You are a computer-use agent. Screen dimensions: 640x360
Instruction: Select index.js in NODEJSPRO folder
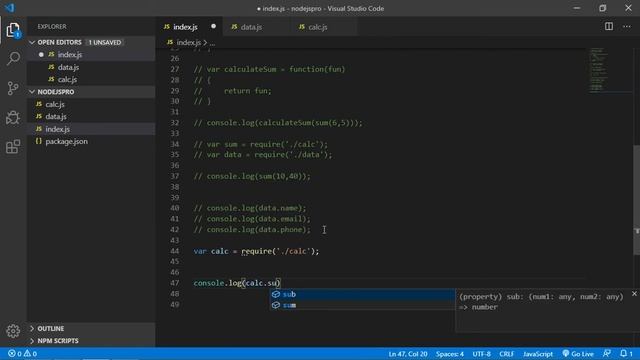[91, 129]
